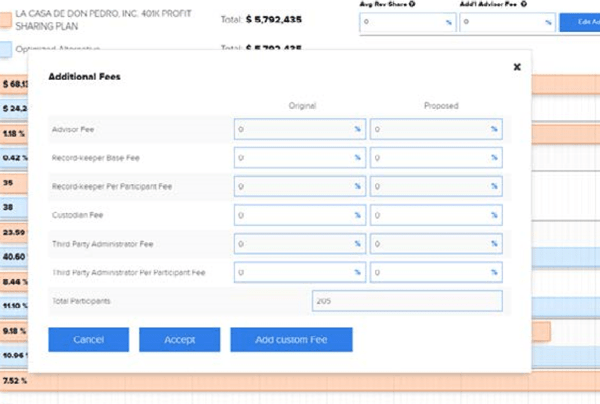
Task: Click the Add'l Advisor Fee input field
Action: [x=506, y=21]
